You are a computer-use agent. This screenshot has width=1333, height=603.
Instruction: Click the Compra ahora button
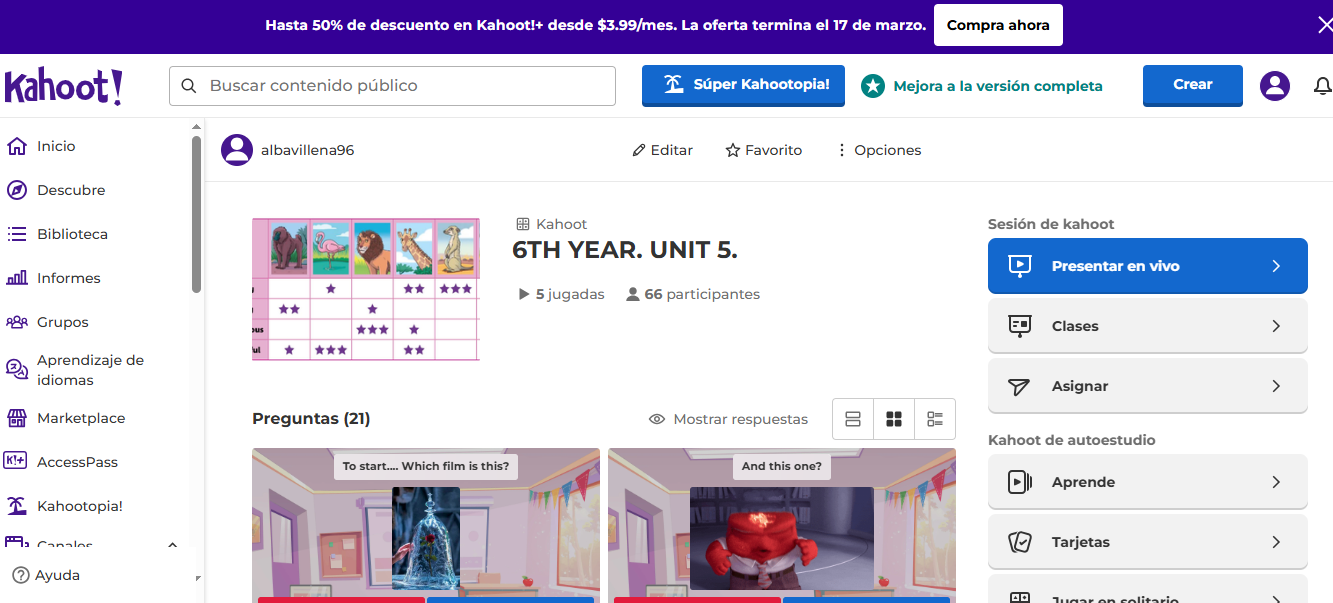pos(997,25)
